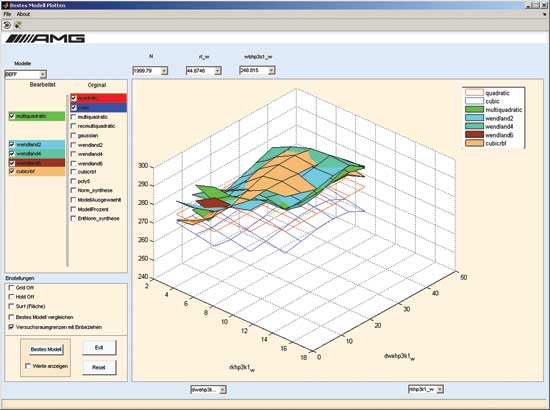The width and height of the screenshot is (550, 410).
Task: Check gaussian in the Original column
Action: tap(73, 135)
